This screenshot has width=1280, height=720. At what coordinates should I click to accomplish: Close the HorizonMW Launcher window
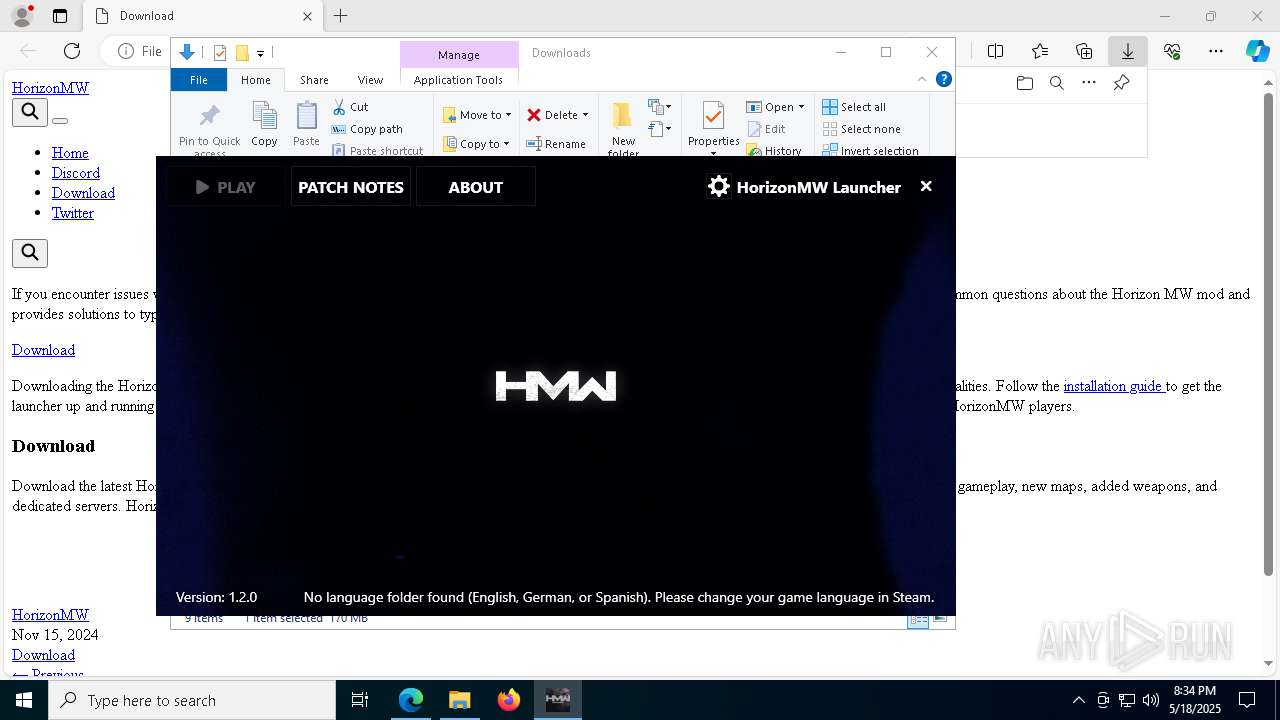coord(926,186)
